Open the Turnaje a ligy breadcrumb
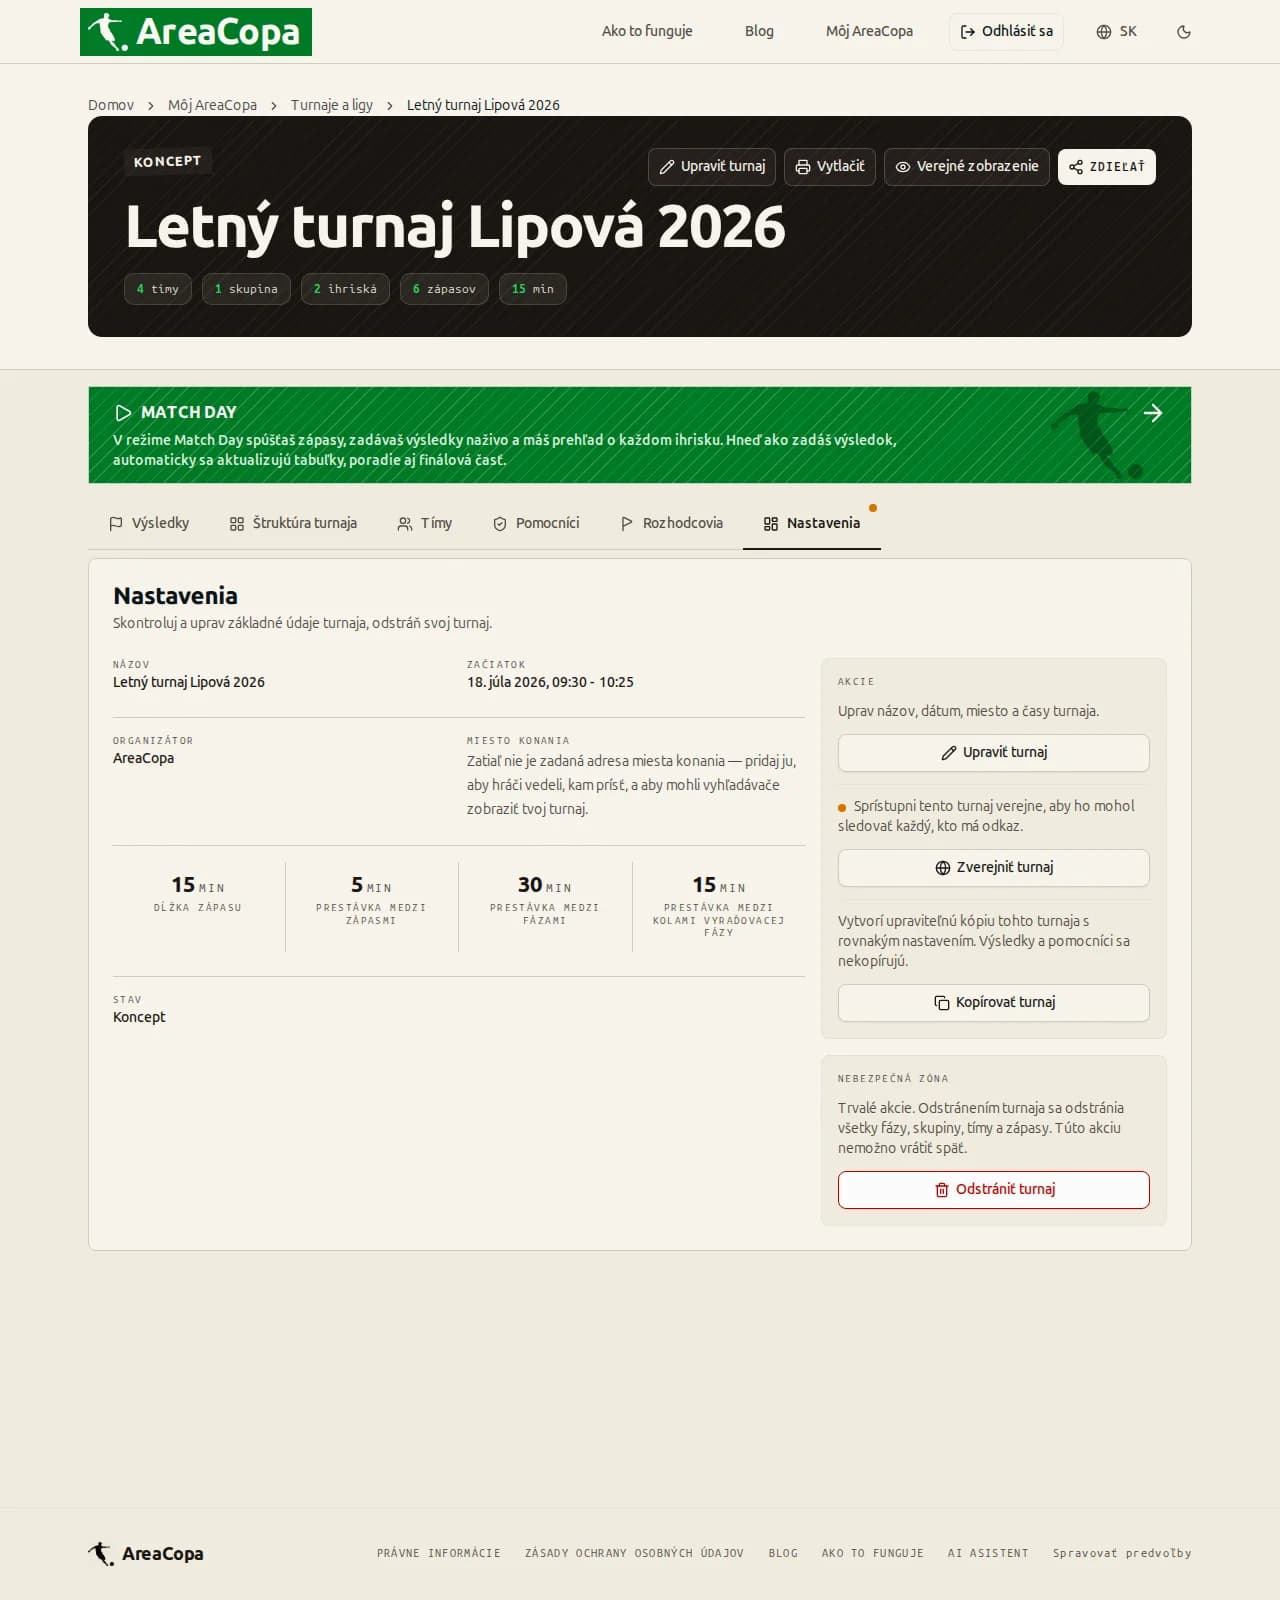 pyautogui.click(x=332, y=105)
